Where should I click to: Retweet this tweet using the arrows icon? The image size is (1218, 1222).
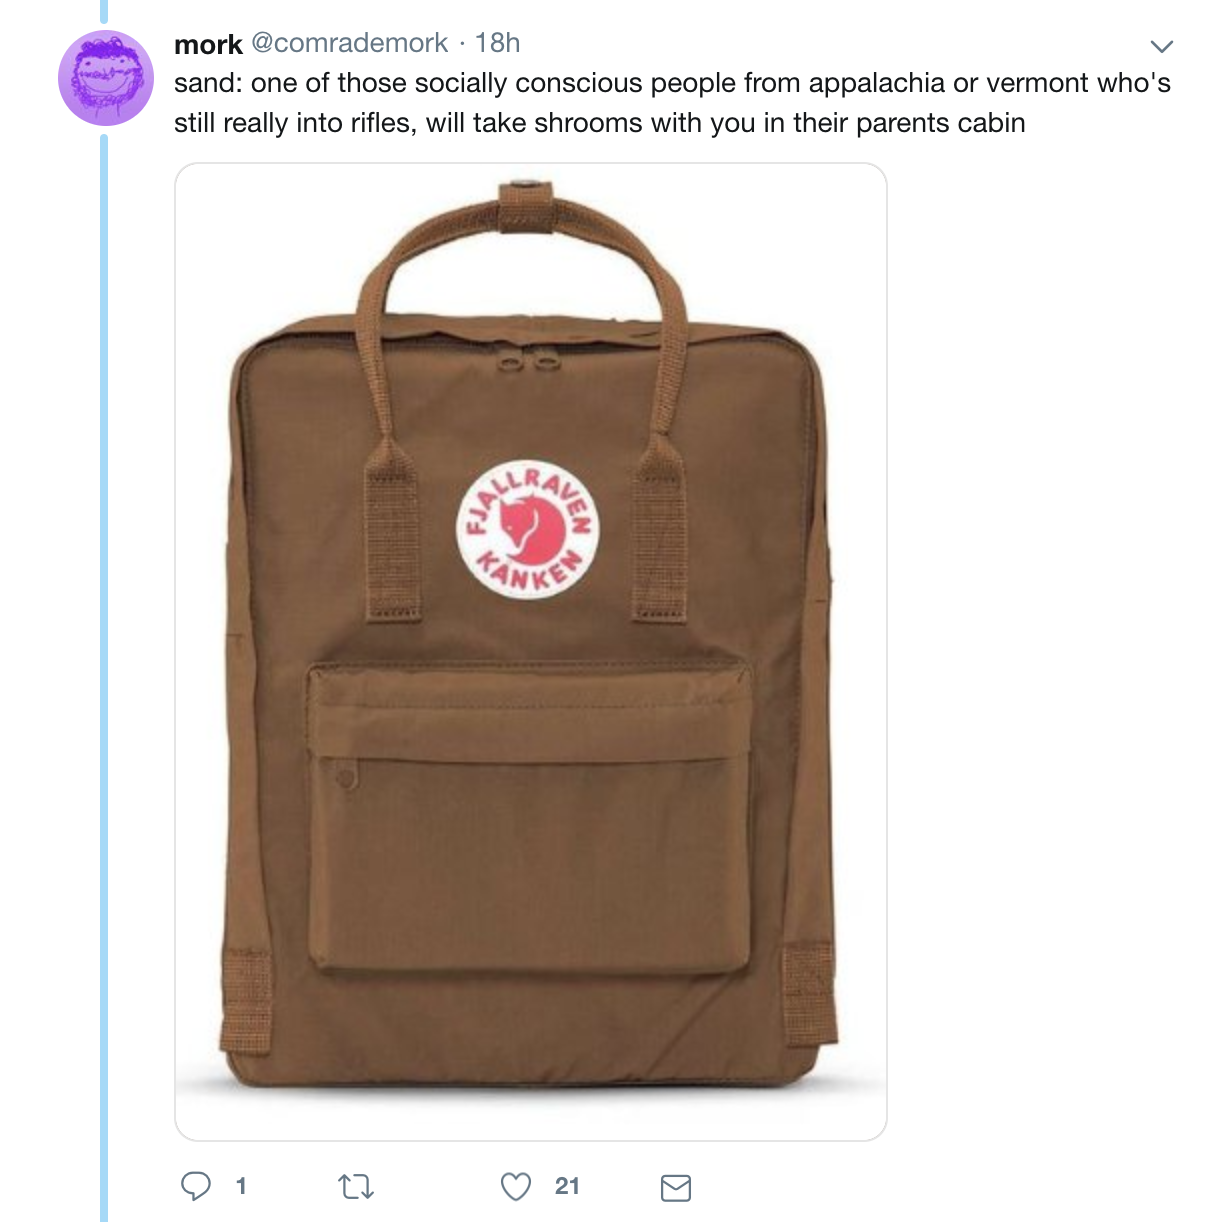pos(356,1187)
